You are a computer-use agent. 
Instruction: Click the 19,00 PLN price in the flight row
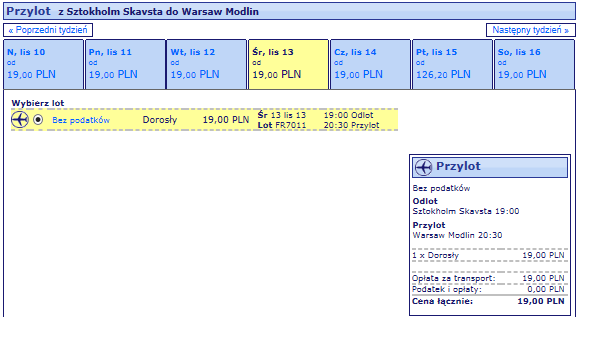226,120
